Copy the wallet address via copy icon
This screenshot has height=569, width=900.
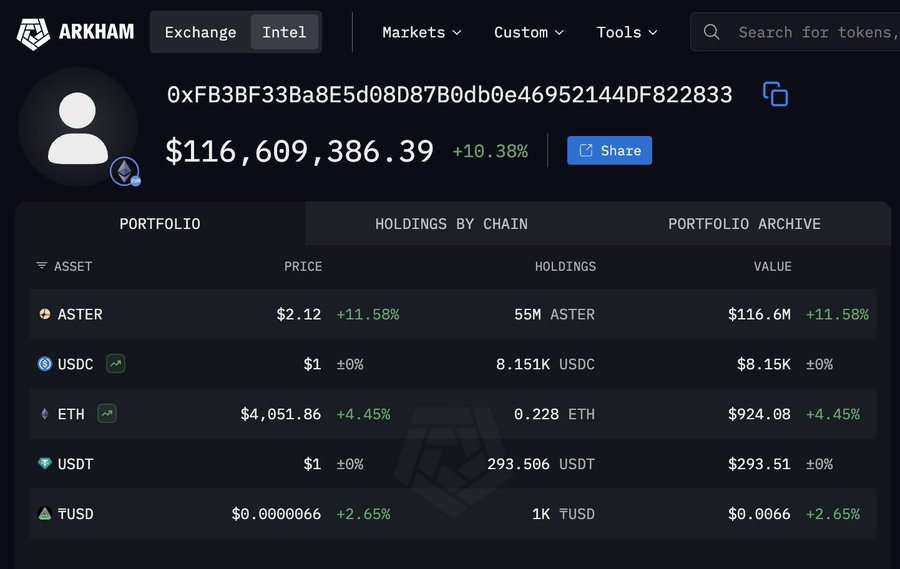pyautogui.click(x=775, y=95)
